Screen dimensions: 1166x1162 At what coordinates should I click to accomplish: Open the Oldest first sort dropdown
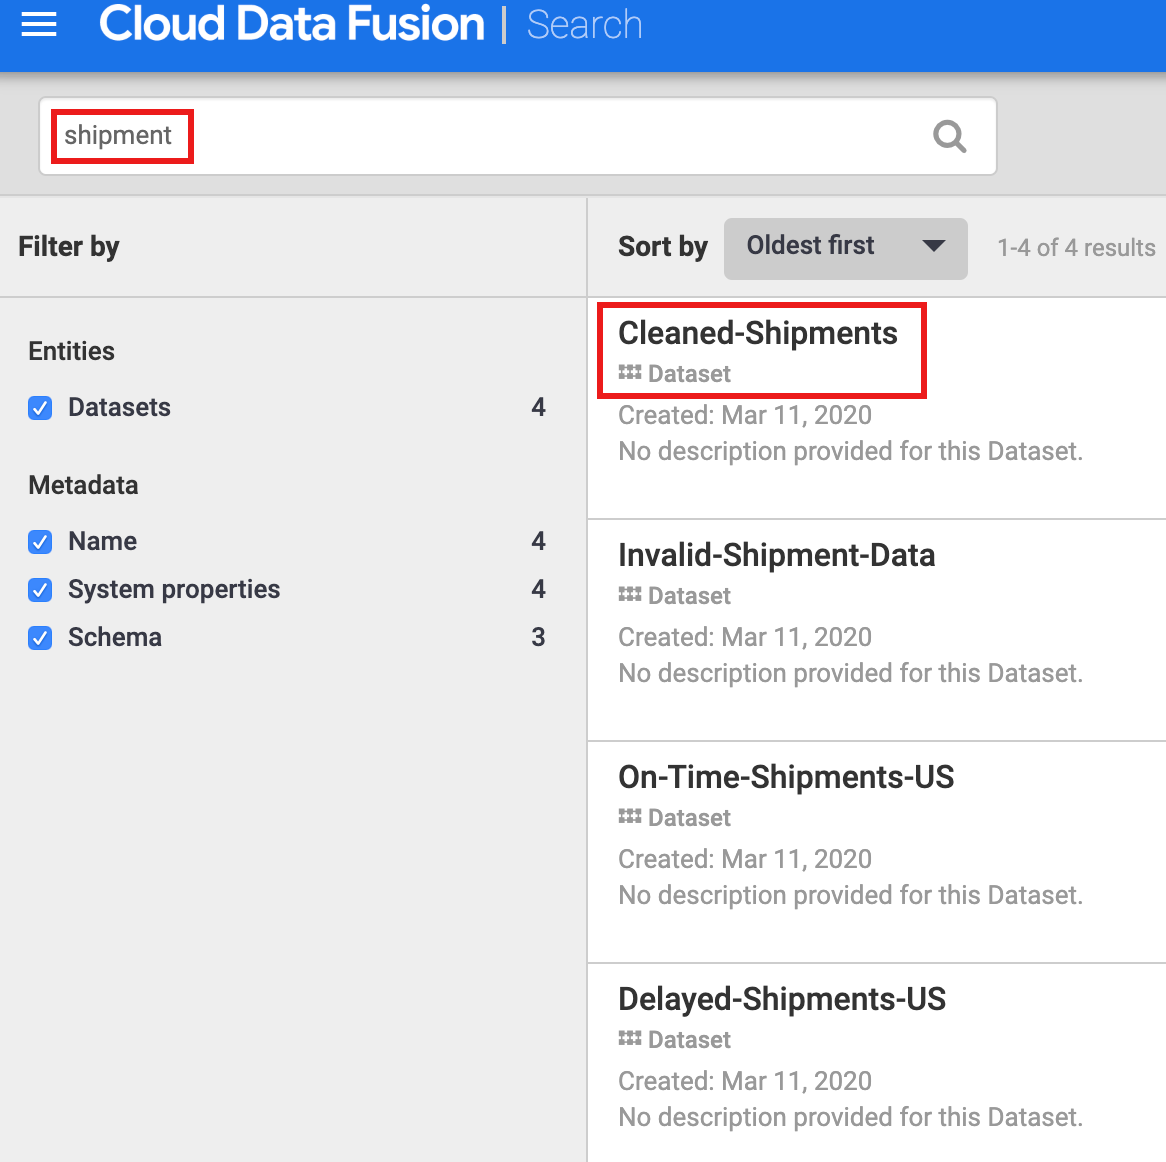[x=811, y=246]
